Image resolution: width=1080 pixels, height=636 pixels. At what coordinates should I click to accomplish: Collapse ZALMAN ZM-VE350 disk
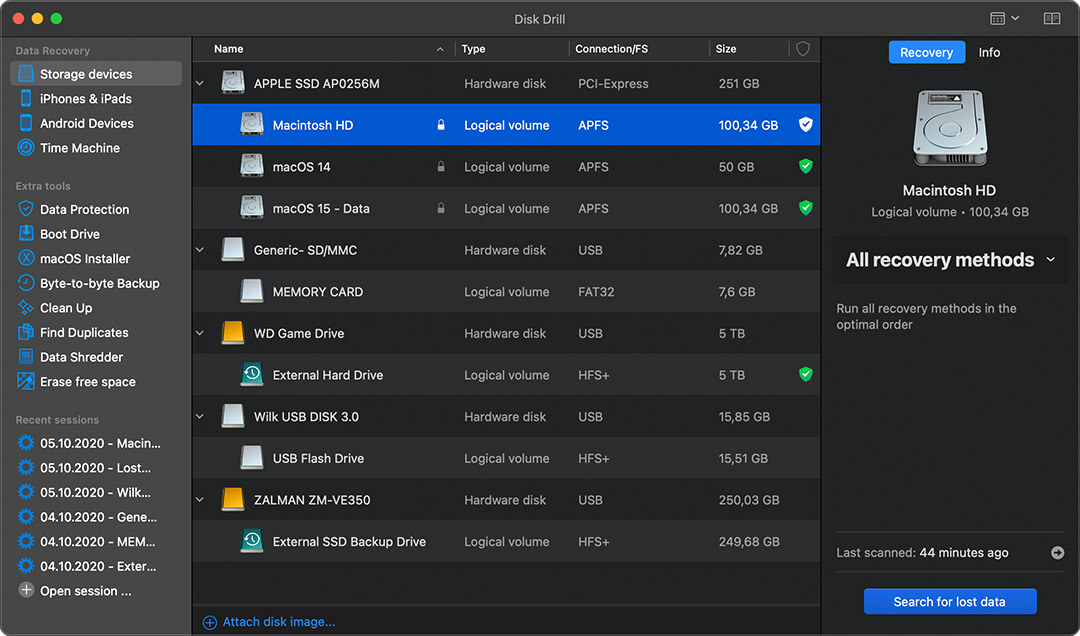pos(200,500)
